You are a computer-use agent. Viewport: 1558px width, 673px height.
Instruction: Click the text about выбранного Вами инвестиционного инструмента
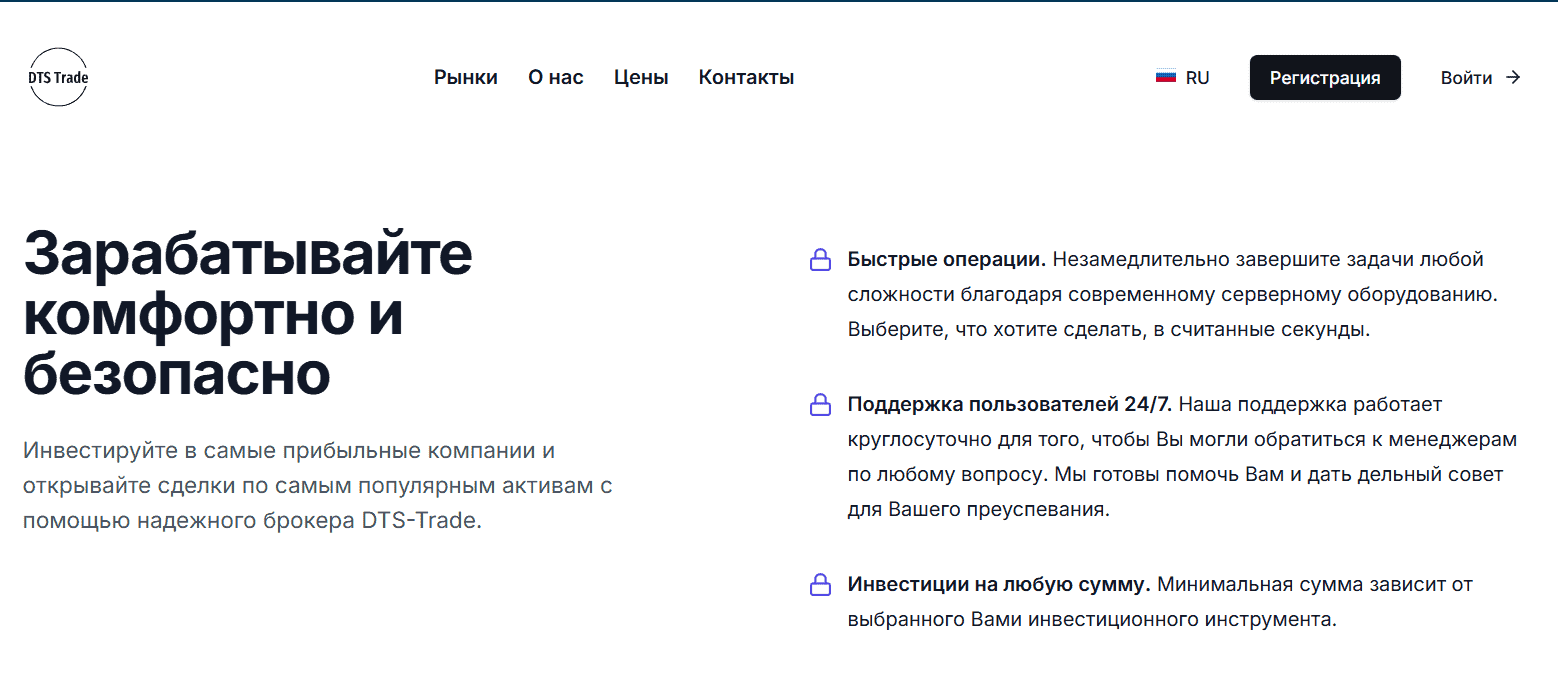click(1091, 619)
